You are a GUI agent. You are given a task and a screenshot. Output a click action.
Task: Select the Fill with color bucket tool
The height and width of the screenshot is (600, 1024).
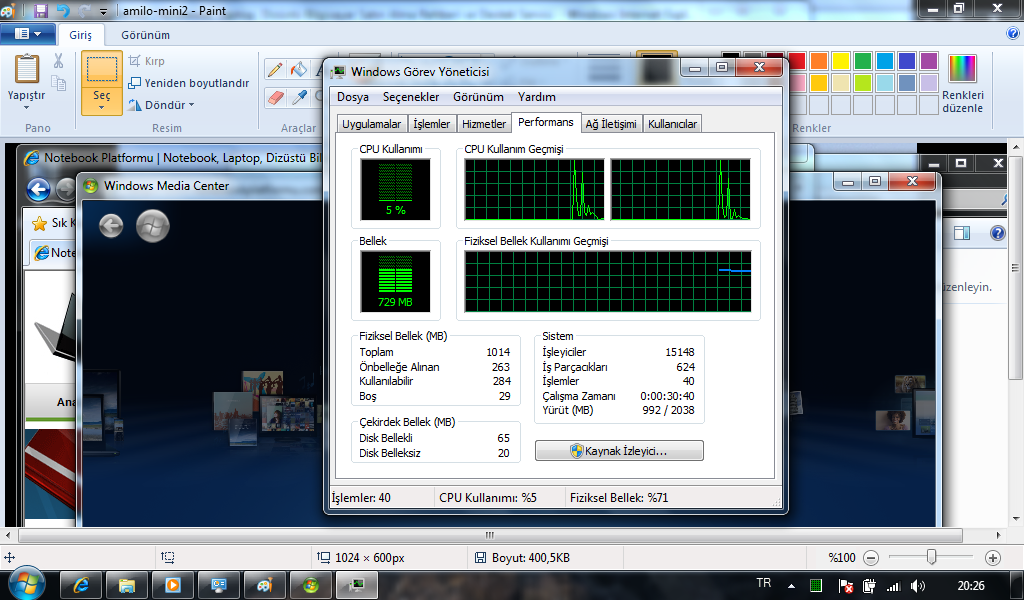point(298,69)
